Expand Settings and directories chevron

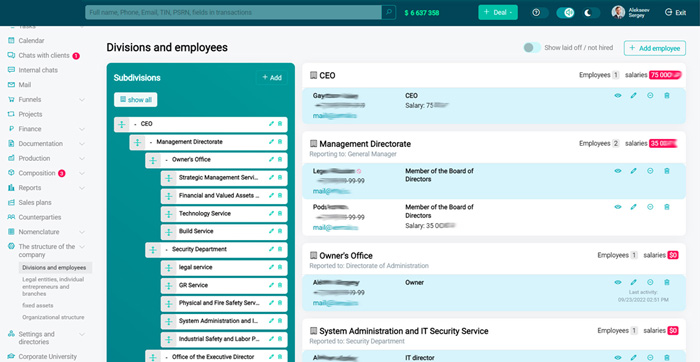point(82,334)
